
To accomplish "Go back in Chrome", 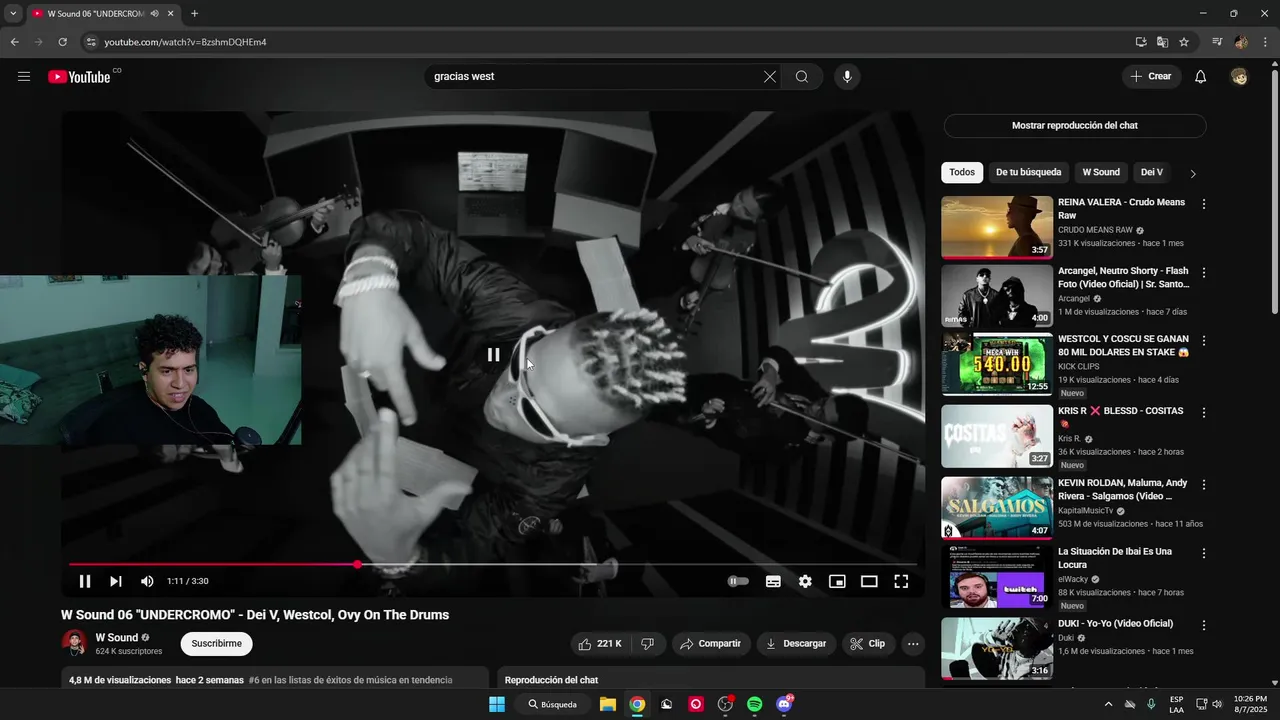I will 14,42.
